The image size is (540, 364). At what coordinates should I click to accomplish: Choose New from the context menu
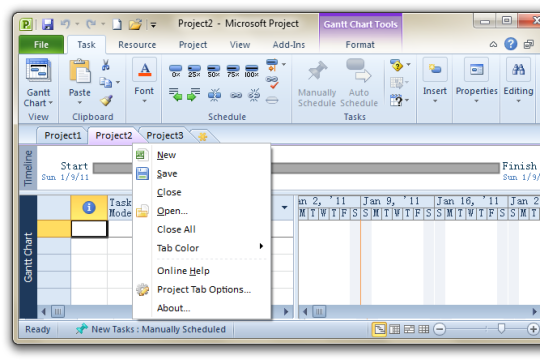[x=201, y=155]
